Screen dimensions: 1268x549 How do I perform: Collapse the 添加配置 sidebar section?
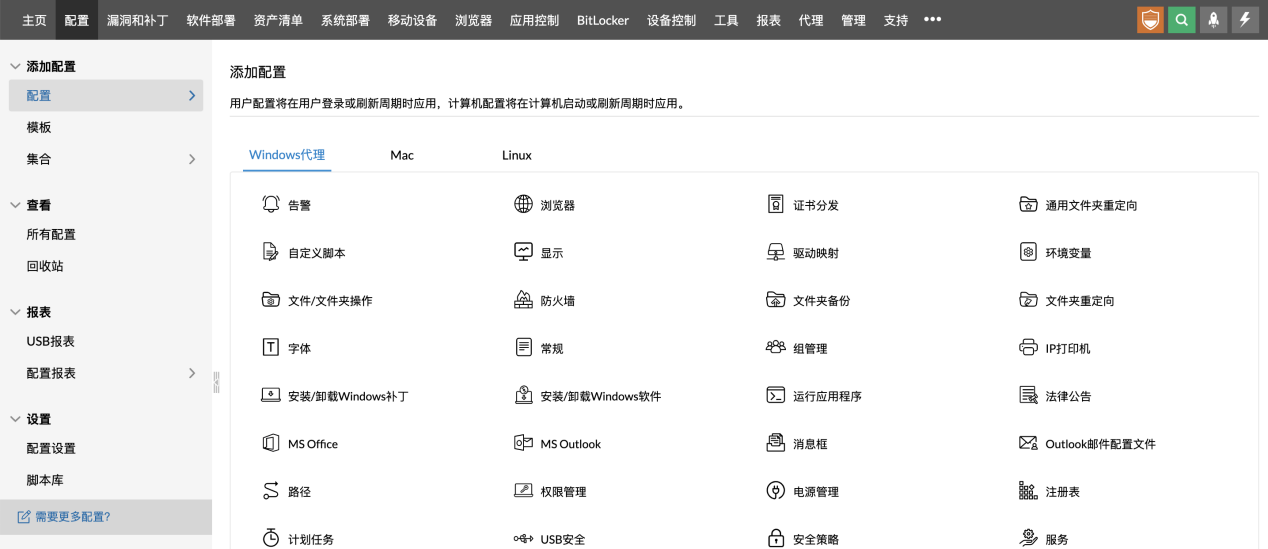(15, 67)
